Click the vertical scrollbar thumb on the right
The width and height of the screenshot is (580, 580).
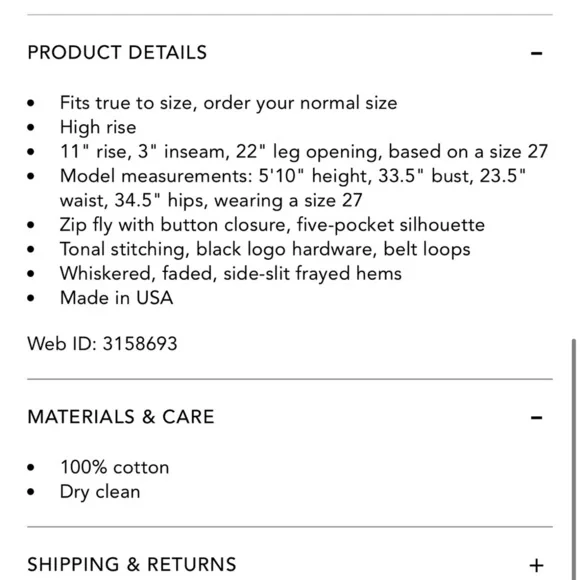[x=573, y=459]
